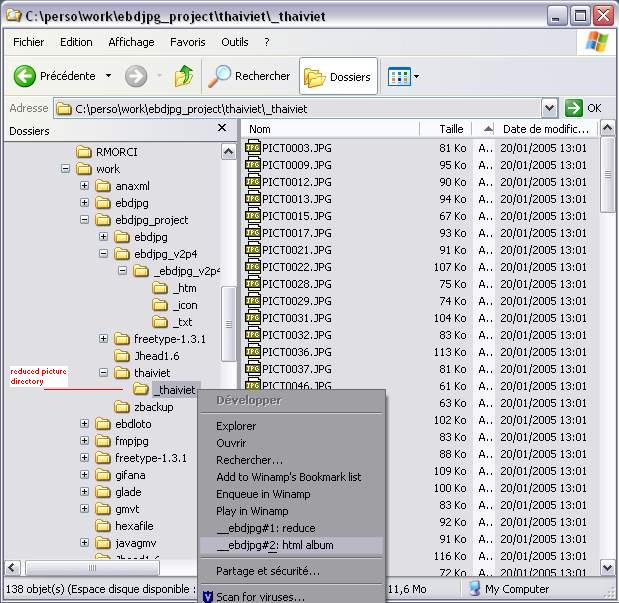The height and width of the screenshot is (603, 619).
Task: Collapse the work folder node
Action: 66,169
